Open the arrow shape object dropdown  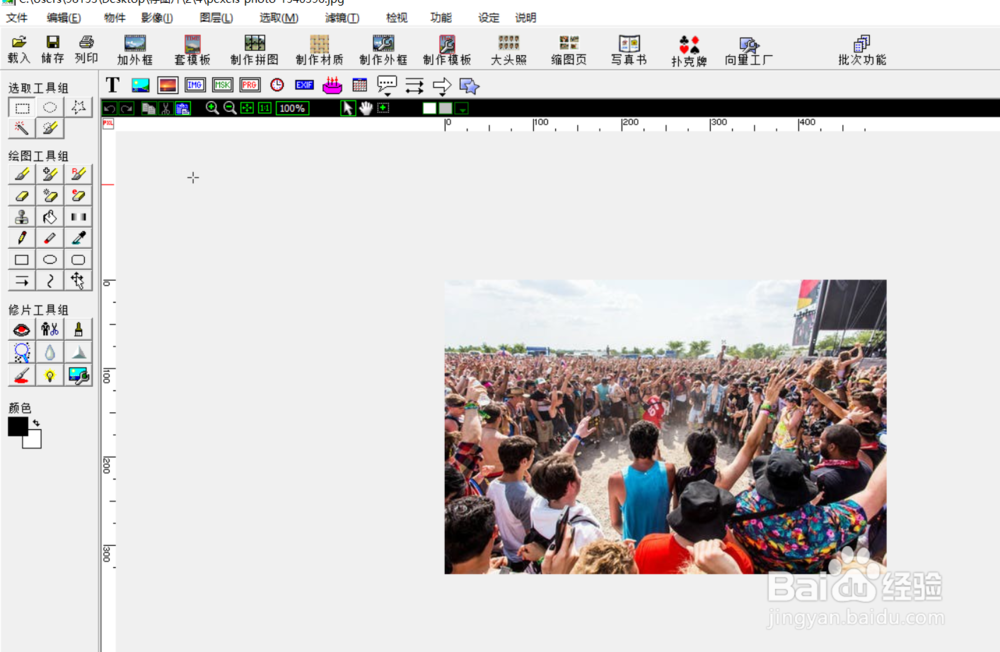tap(441, 85)
